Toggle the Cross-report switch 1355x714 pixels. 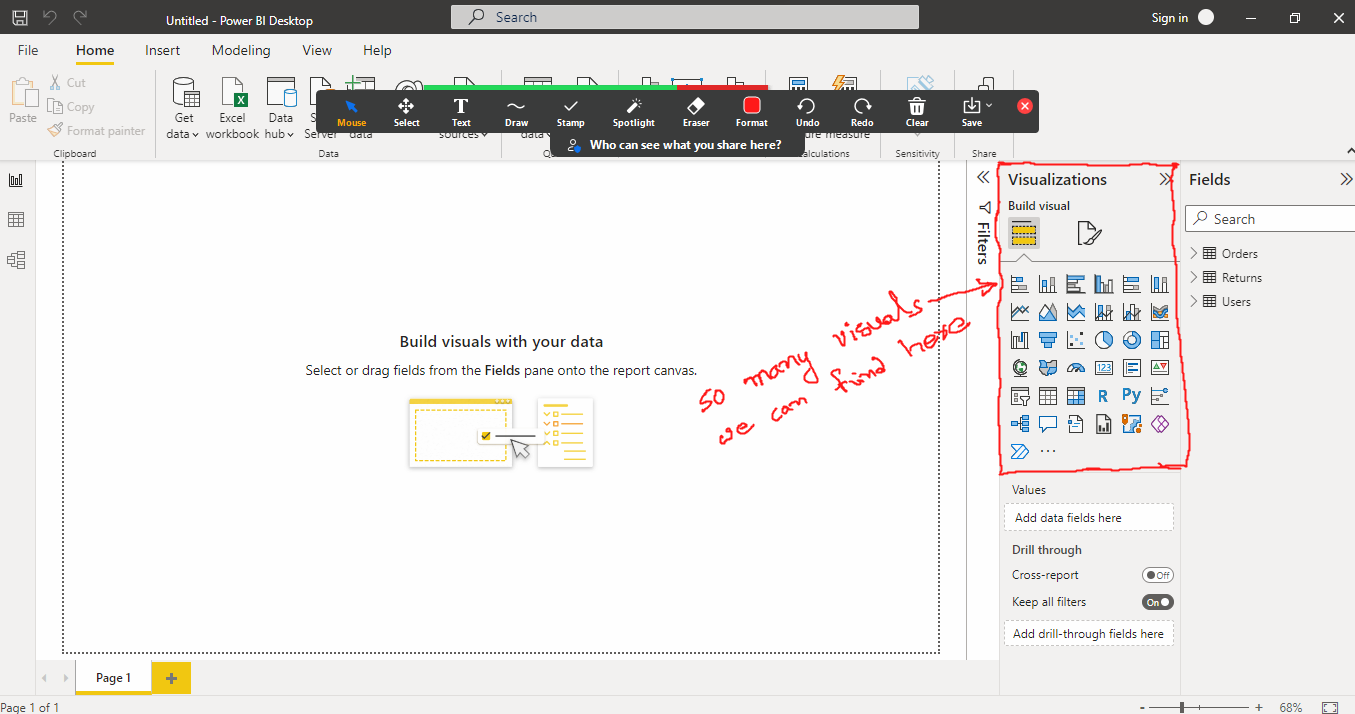pos(1158,575)
